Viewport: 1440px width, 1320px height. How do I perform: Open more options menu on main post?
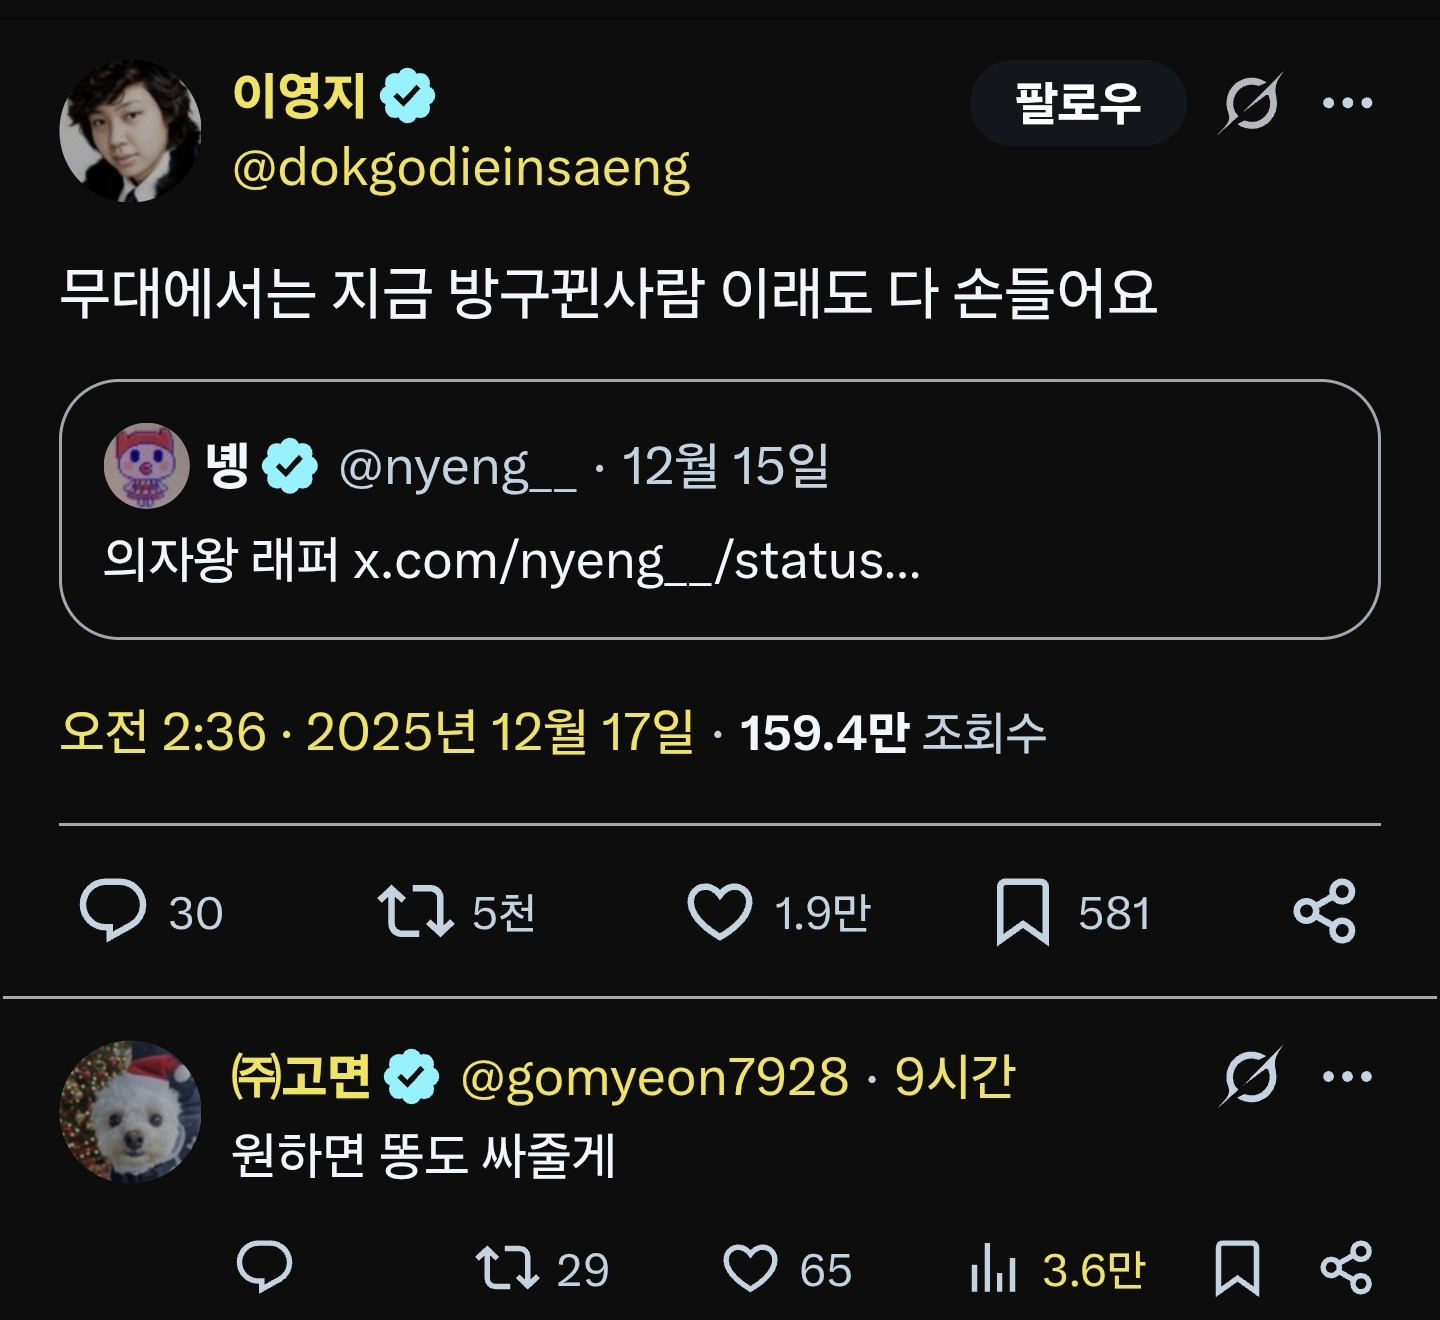point(1347,103)
